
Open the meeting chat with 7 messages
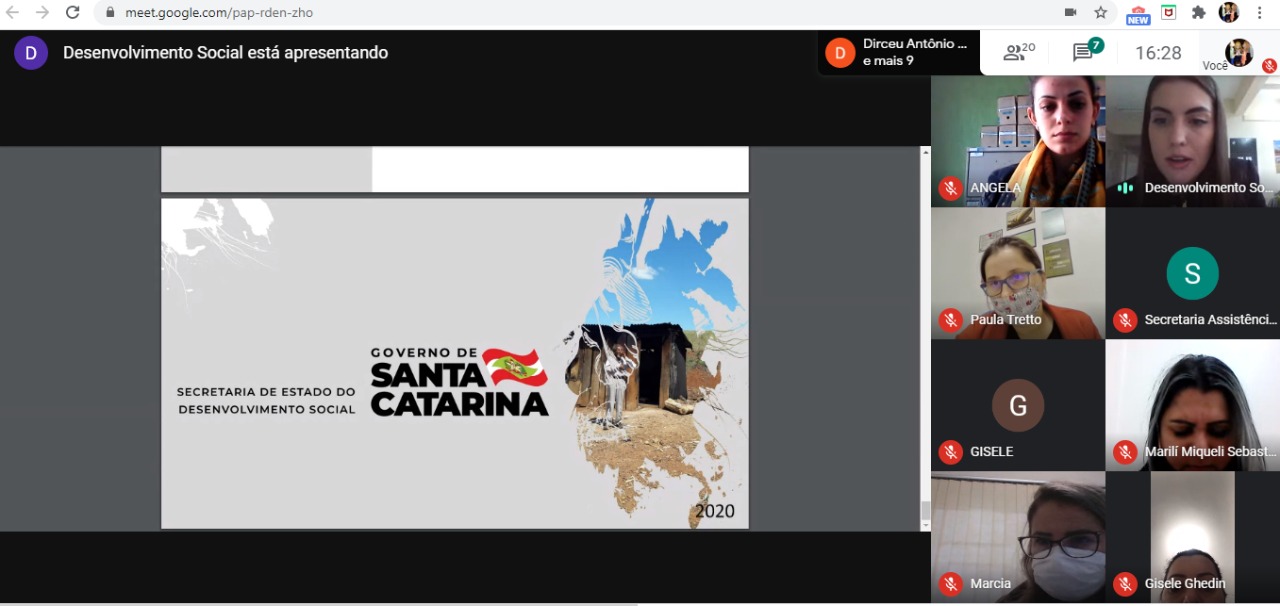tap(1088, 50)
